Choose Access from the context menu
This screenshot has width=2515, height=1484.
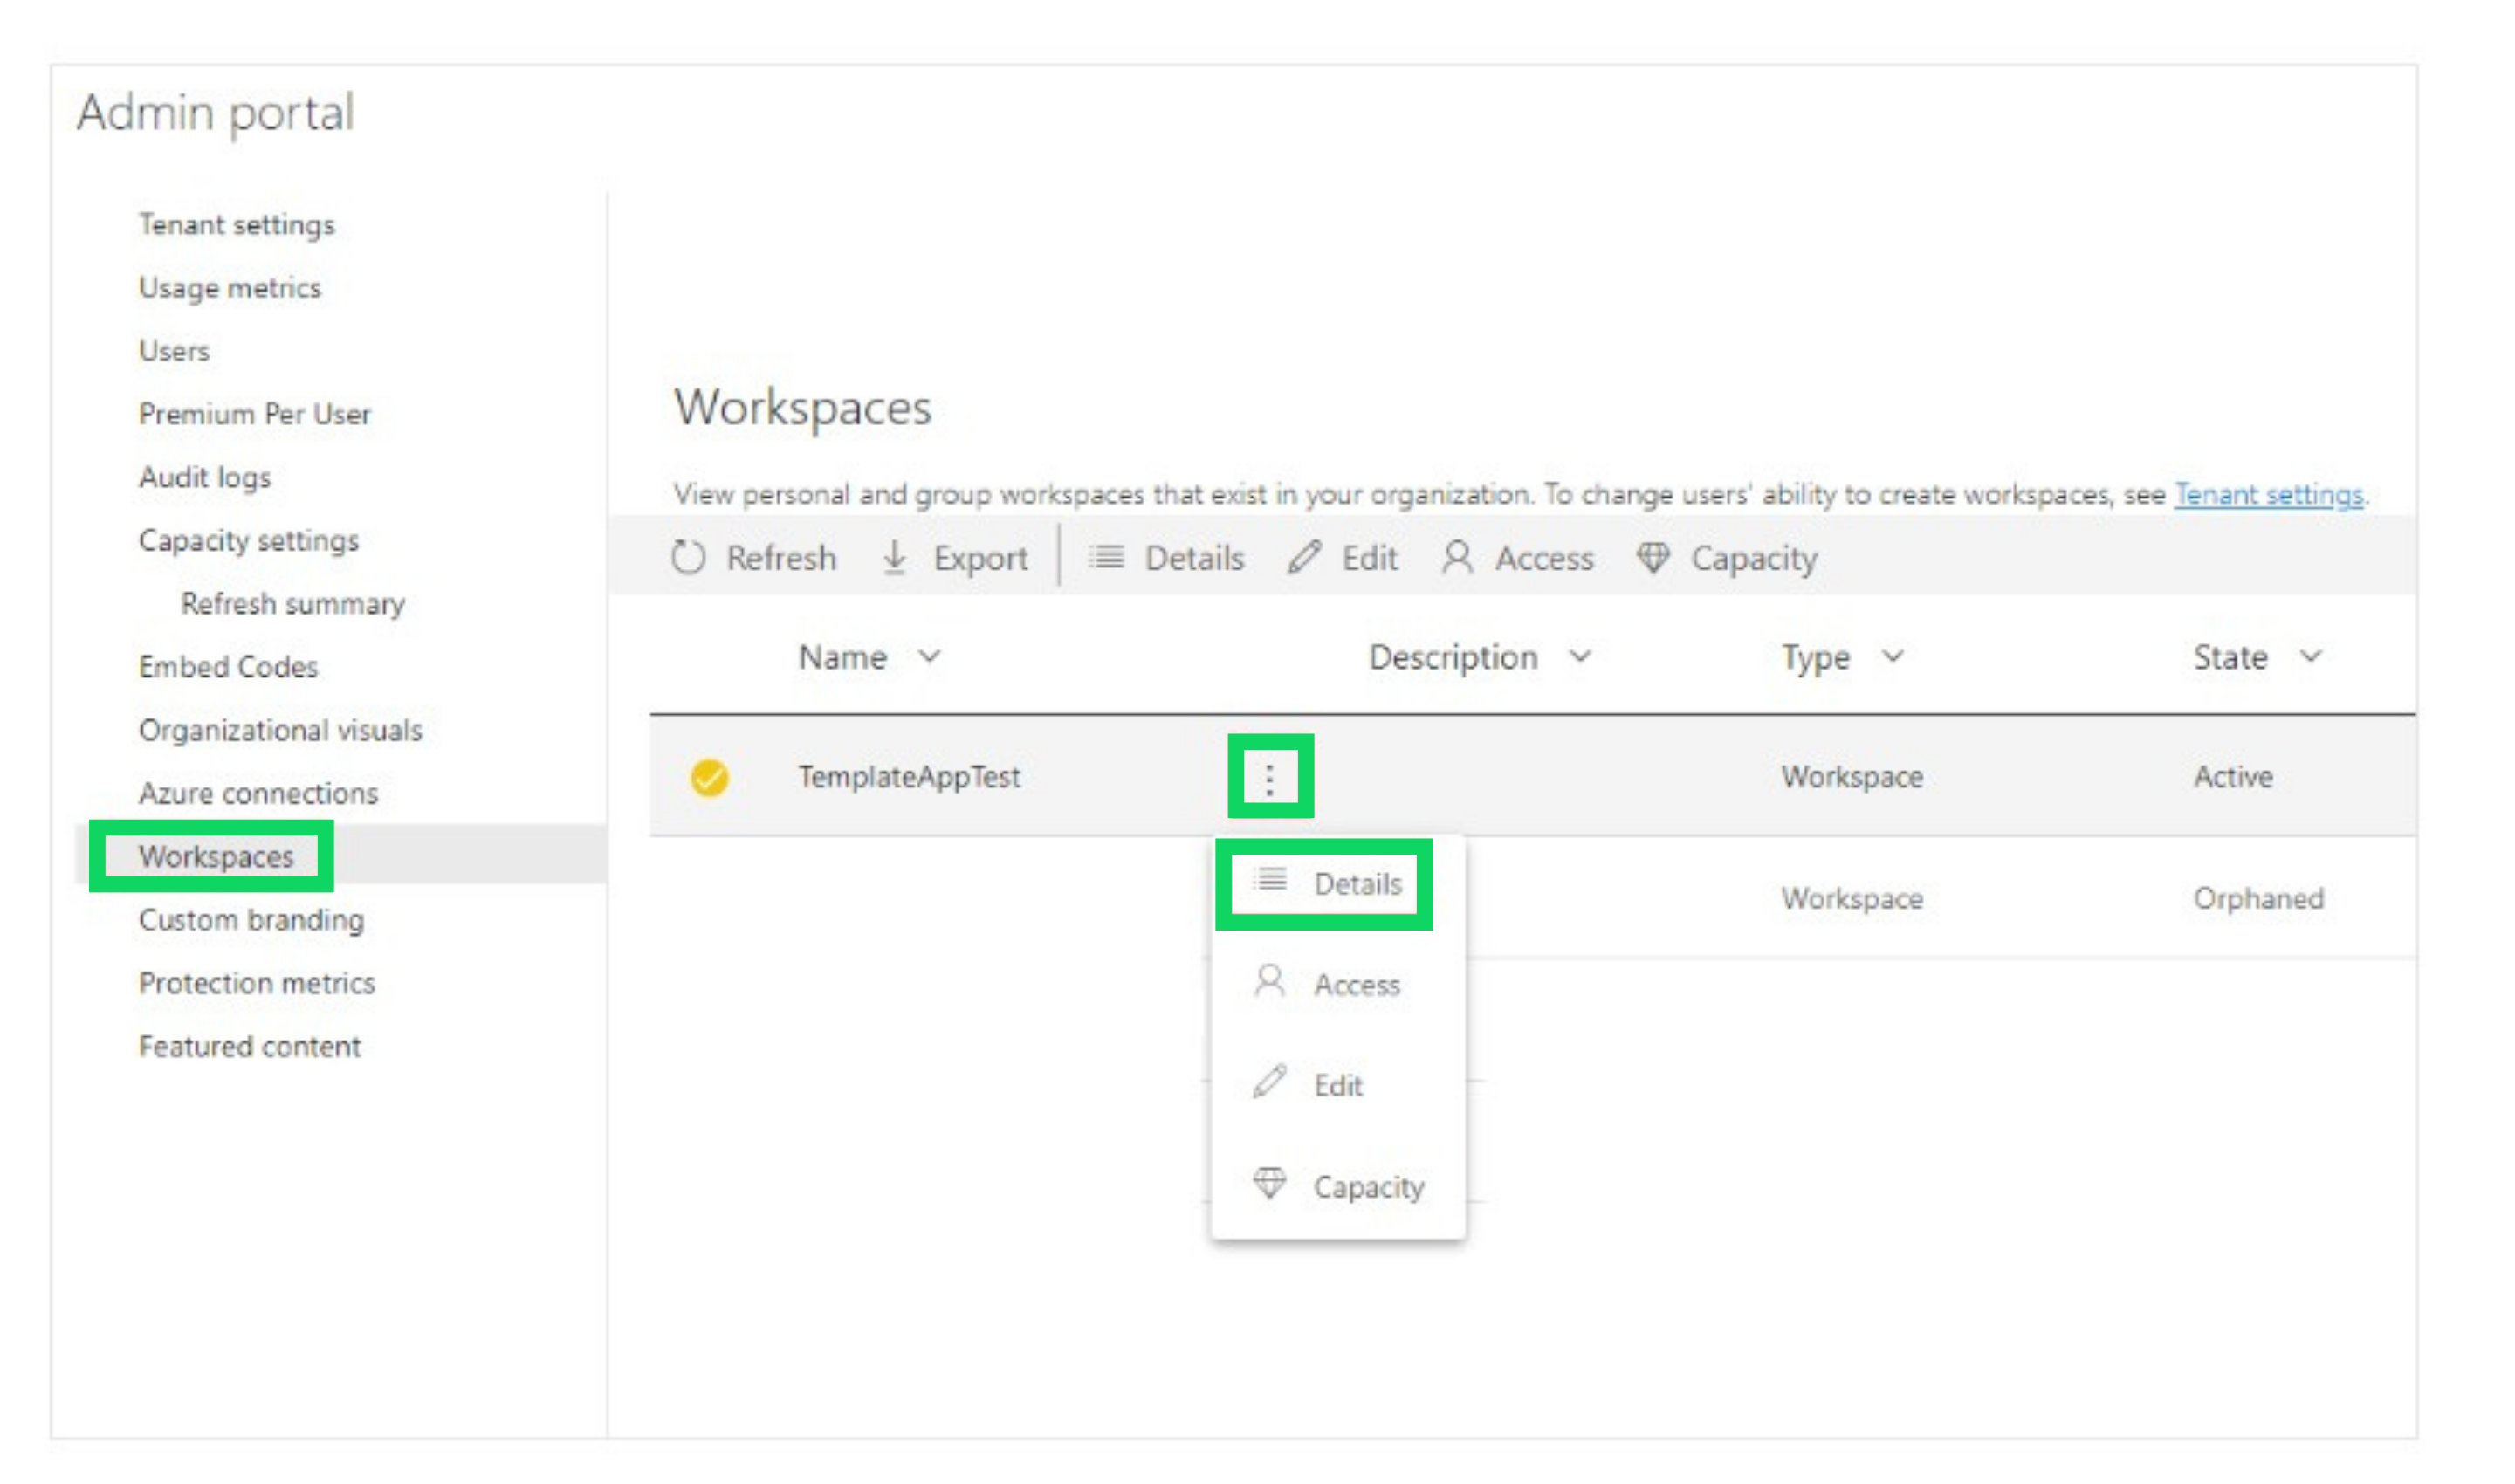pyautogui.click(x=1356, y=985)
